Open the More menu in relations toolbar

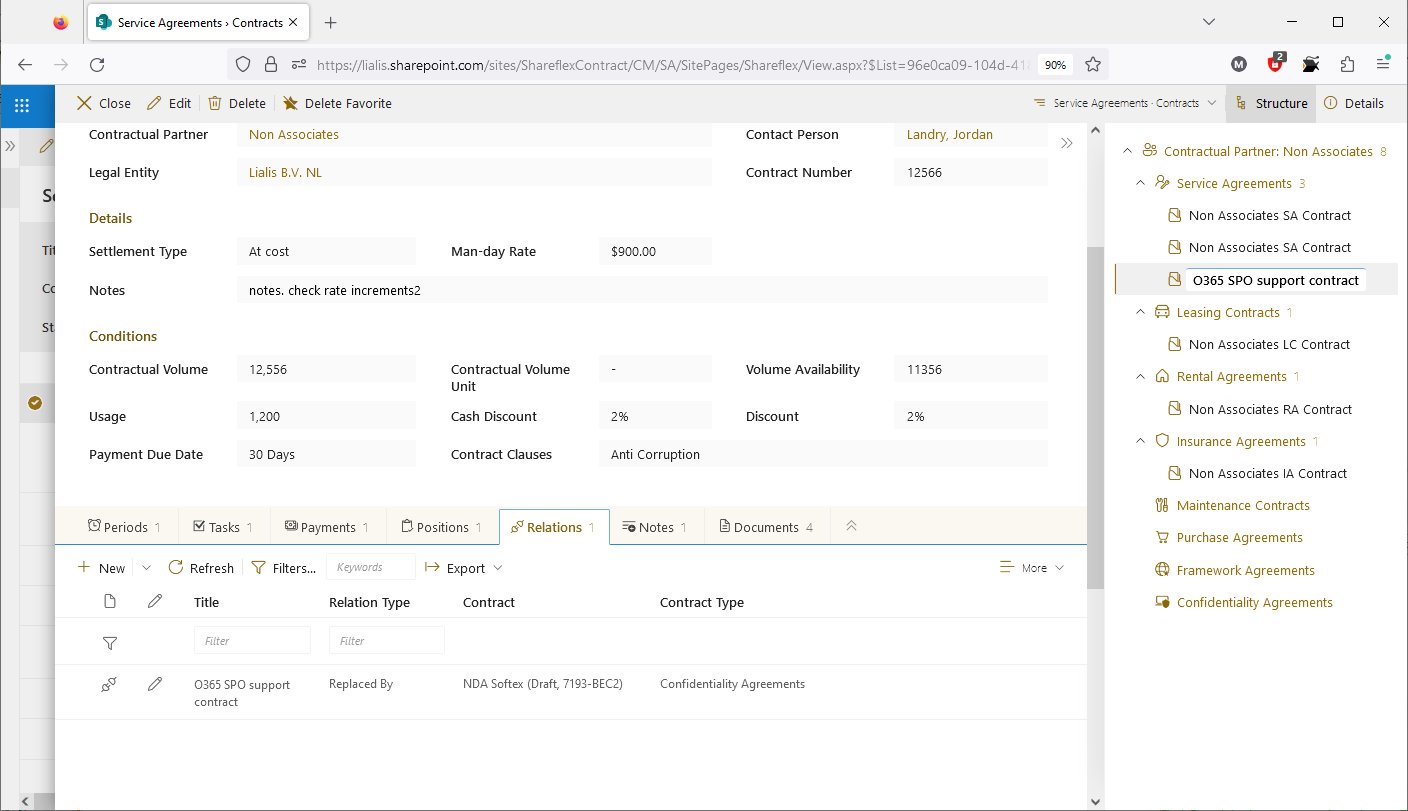click(x=1032, y=568)
